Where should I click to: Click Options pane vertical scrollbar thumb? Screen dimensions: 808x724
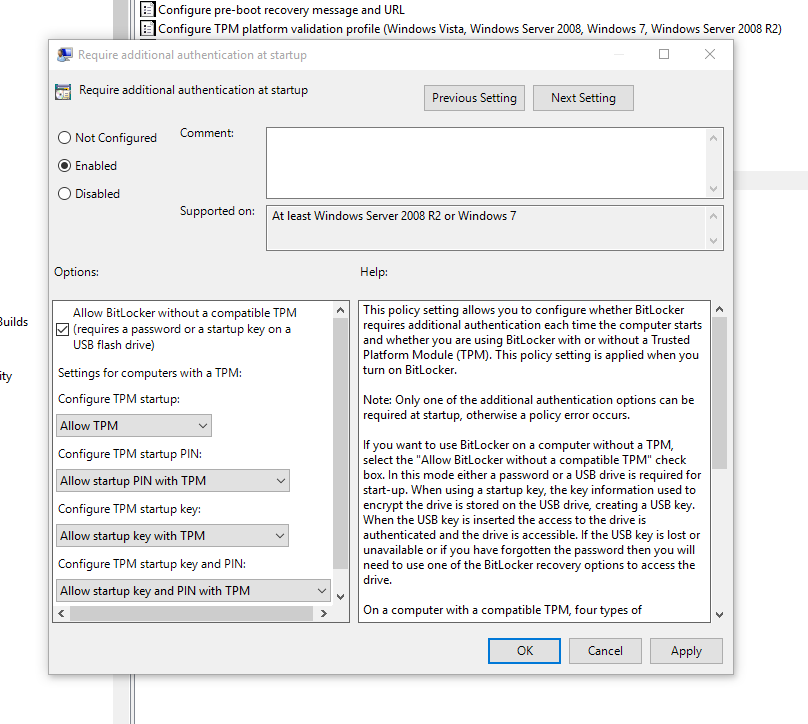tap(340, 444)
